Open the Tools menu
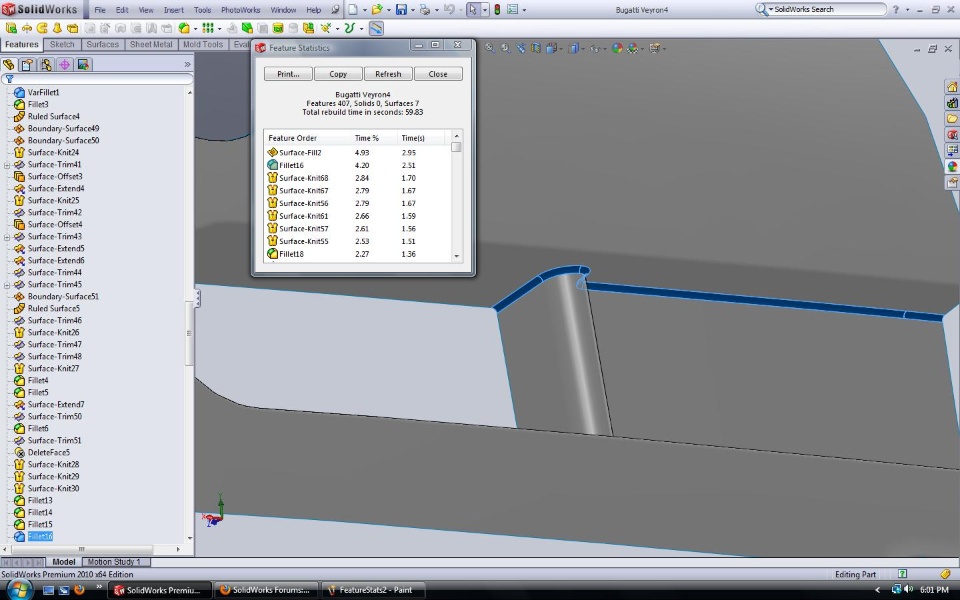 point(202,10)
